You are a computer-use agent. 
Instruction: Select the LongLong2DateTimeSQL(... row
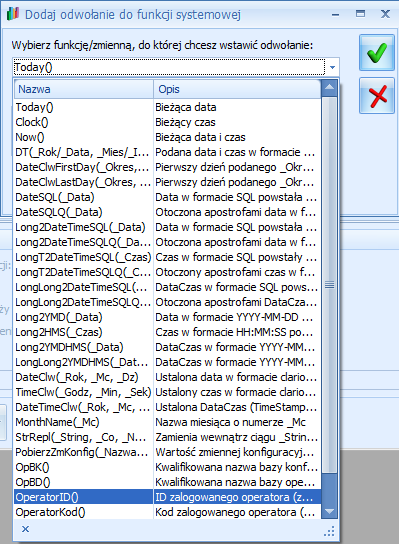click(x=168, y=287)
